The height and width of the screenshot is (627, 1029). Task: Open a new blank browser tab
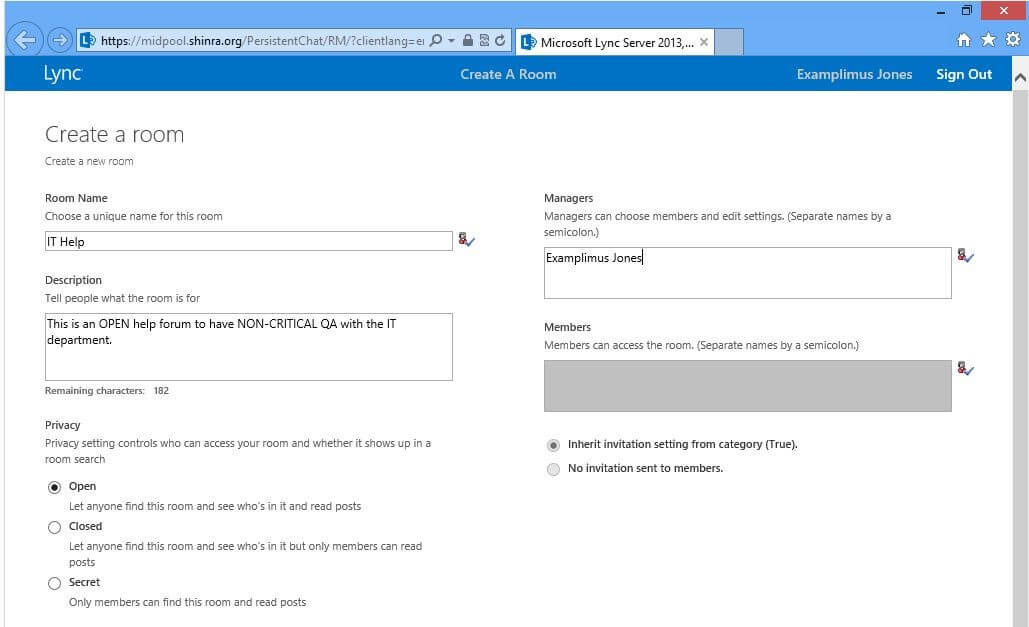[728, 42]
